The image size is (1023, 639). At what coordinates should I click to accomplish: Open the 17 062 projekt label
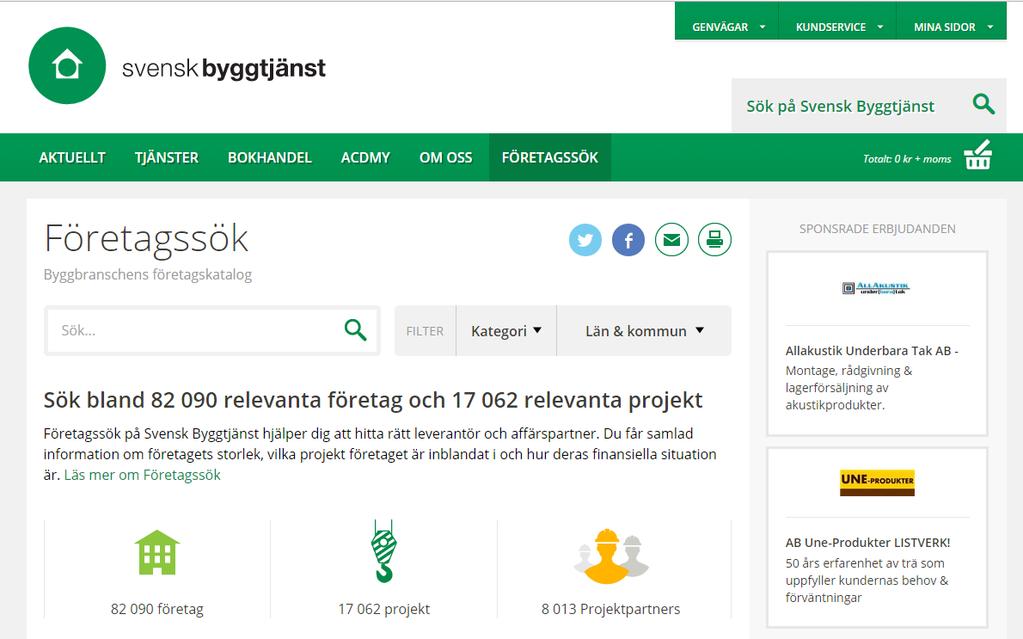384,609
